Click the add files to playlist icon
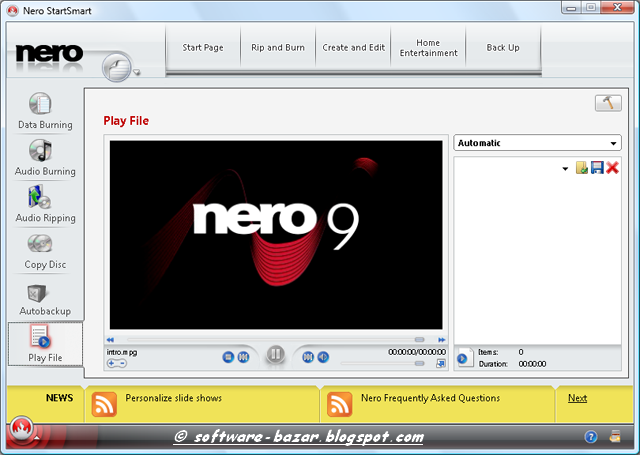Viewport: 640px width, 455px height. pos(582,167)
